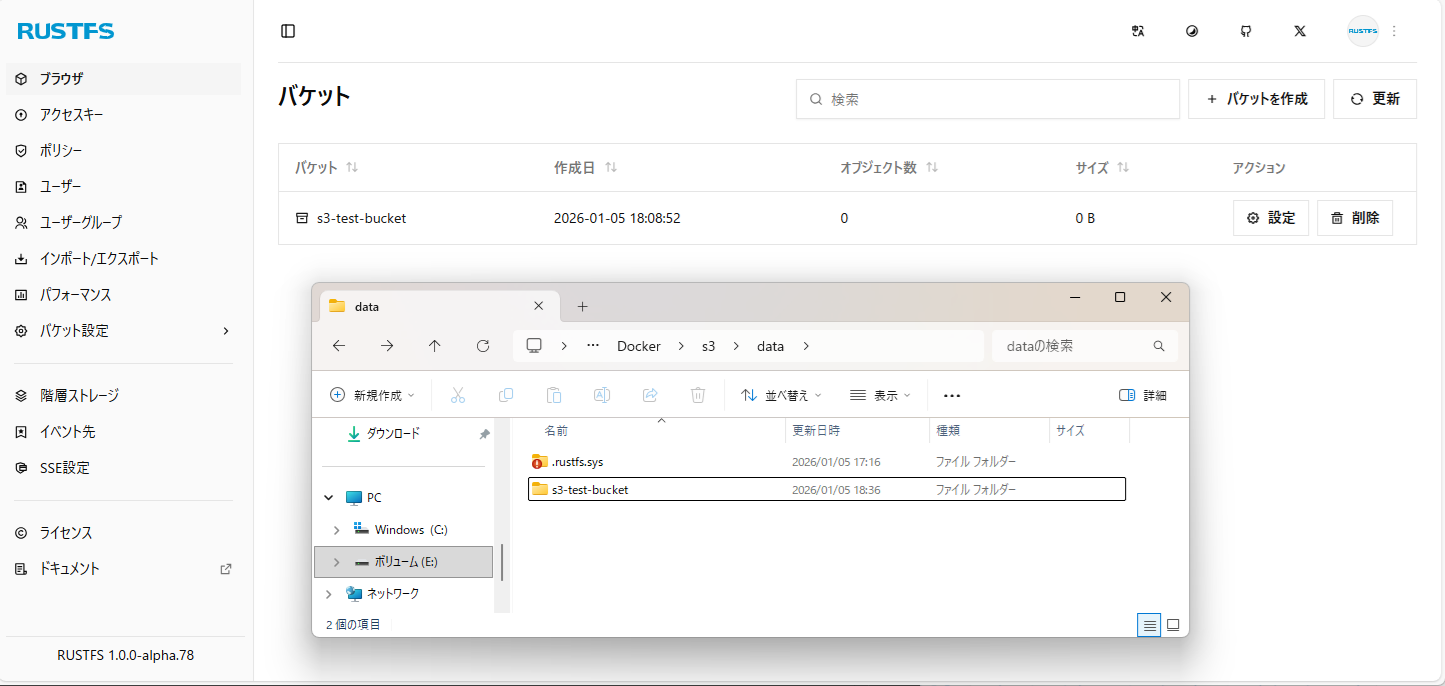Open アクセスキー in the sidebar

(x=71, y=115)
